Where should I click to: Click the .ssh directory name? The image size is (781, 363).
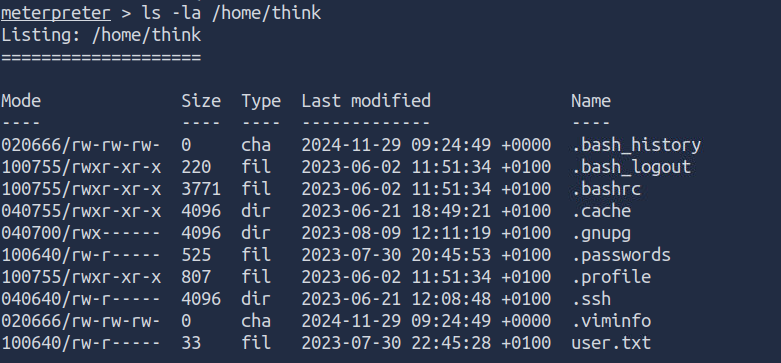click(x=591, y=299)
